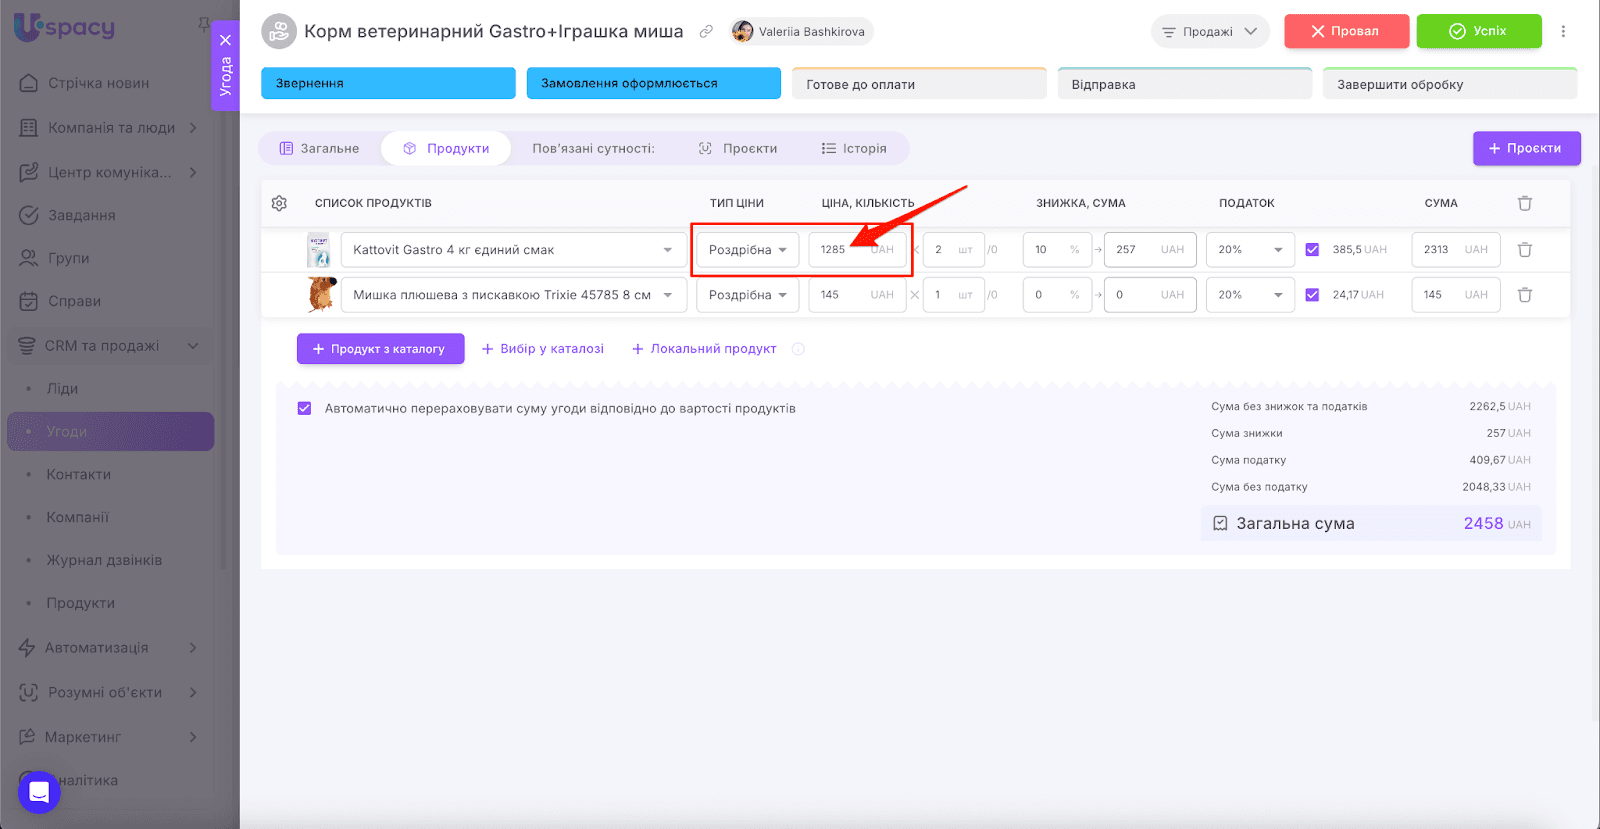The image size is (1600, 829).
Task: Click the price field showing 145
Action: coord(857,295)
